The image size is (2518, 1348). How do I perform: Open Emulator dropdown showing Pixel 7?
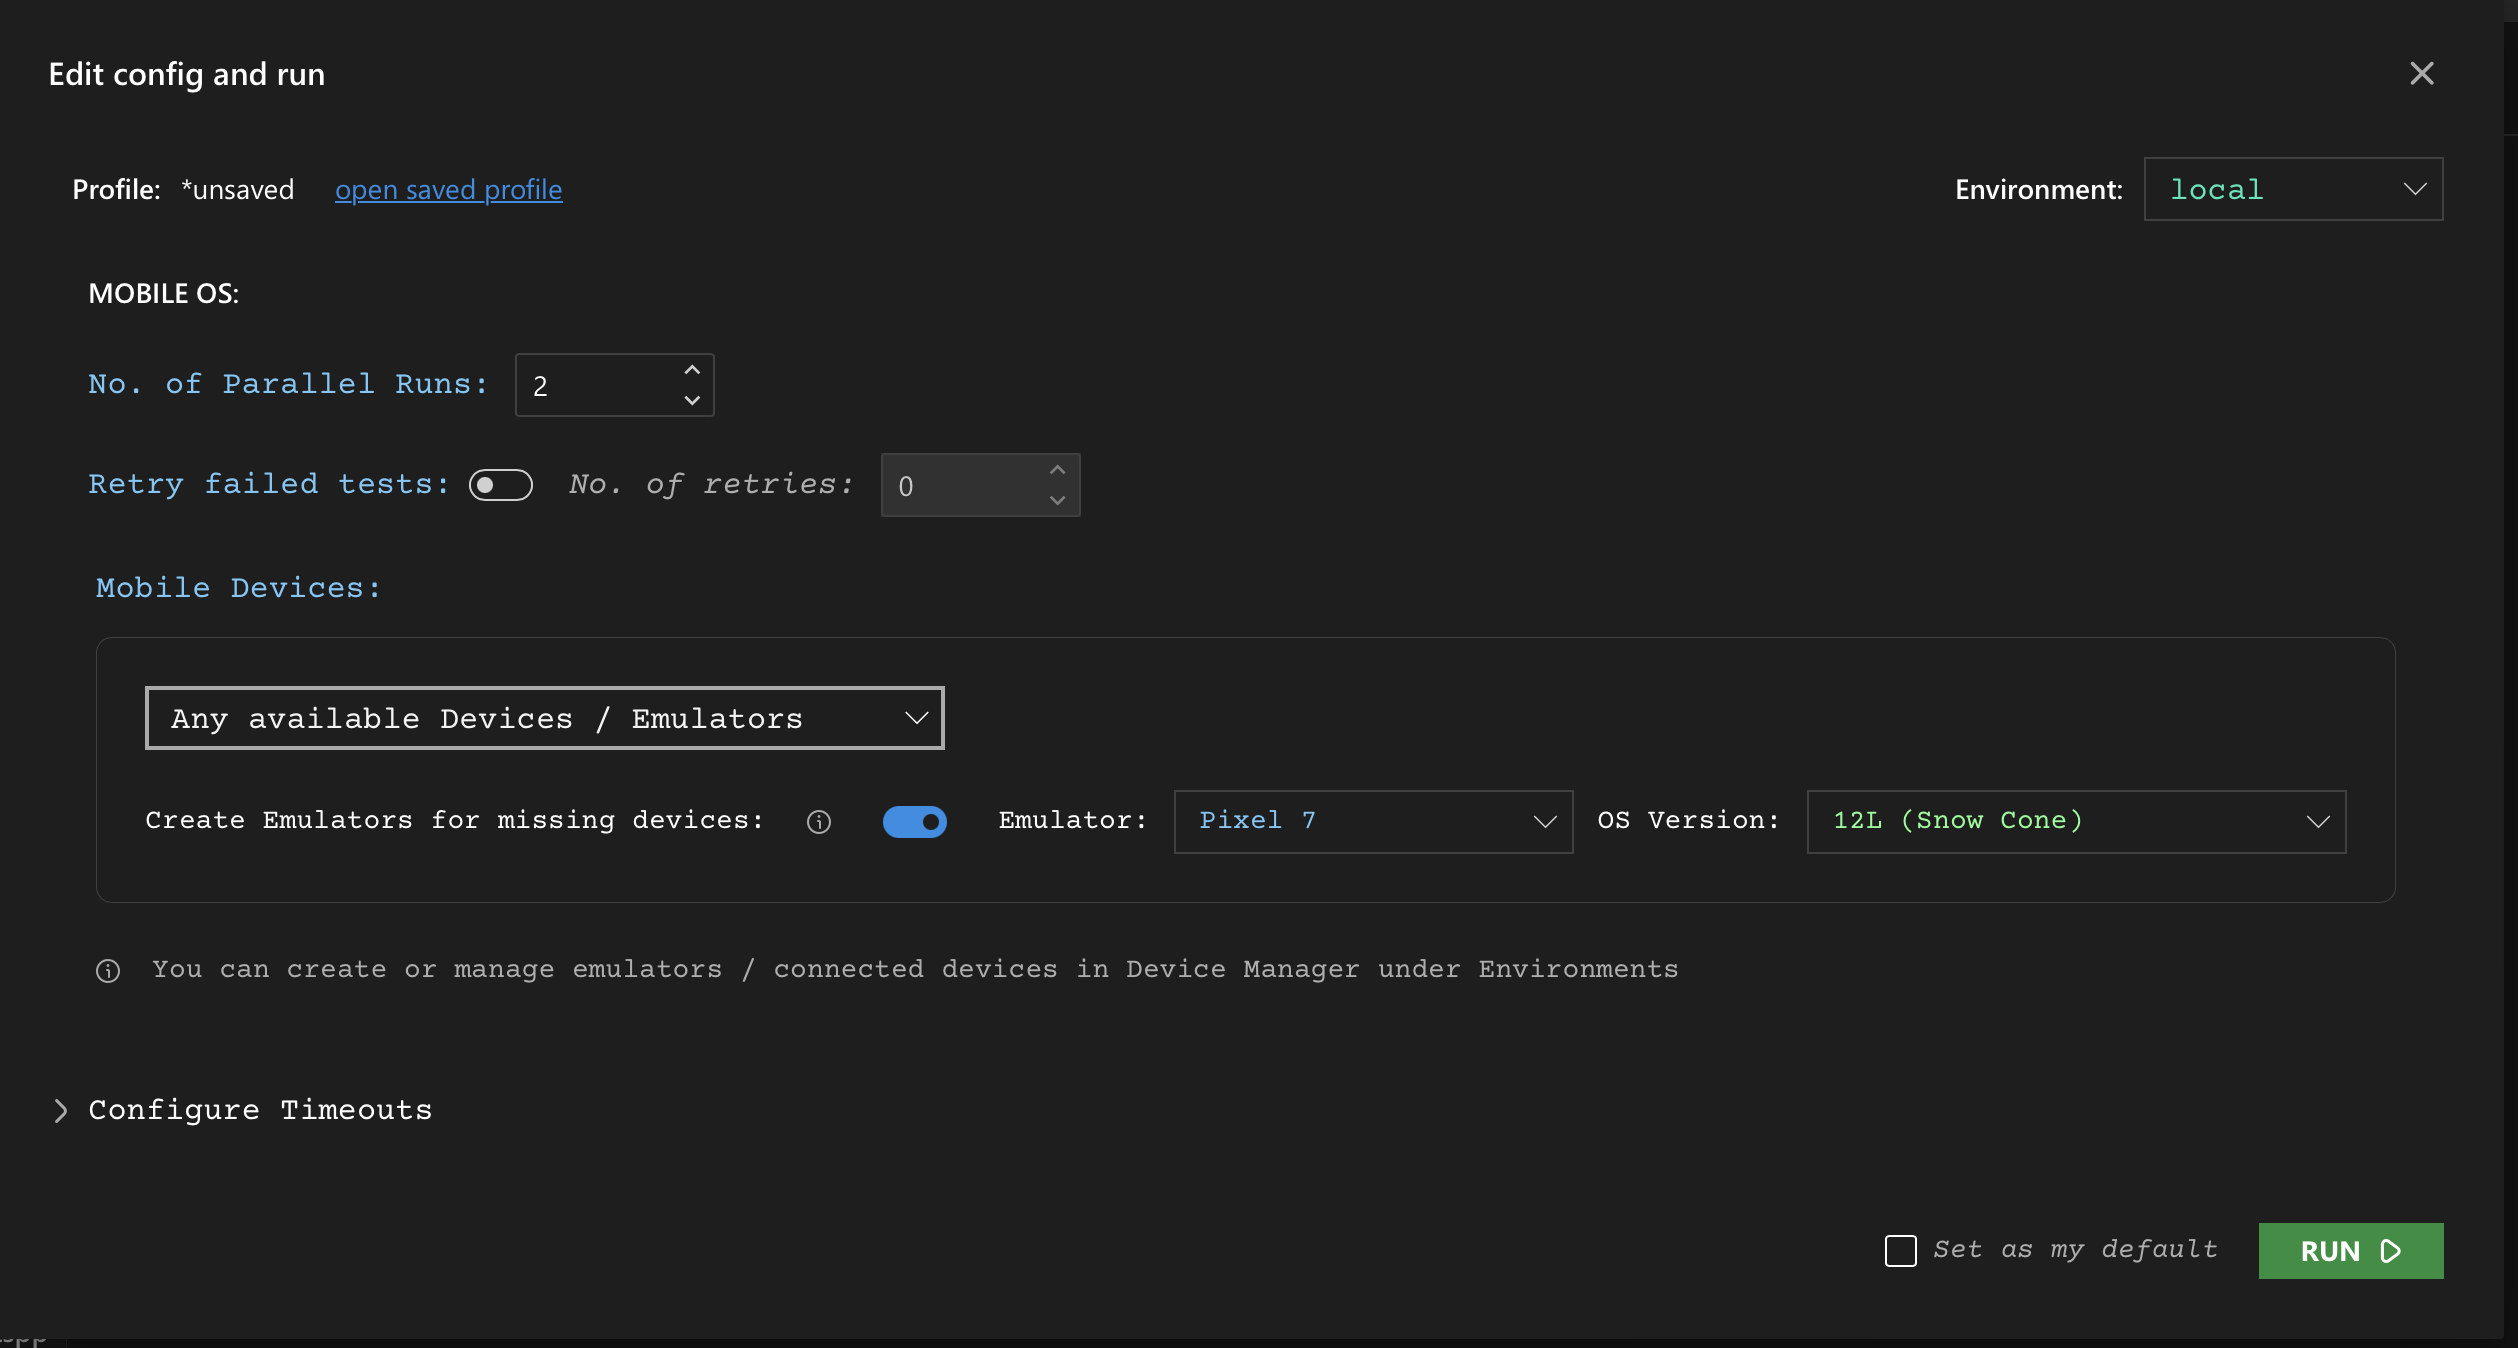pos(1372,822)
